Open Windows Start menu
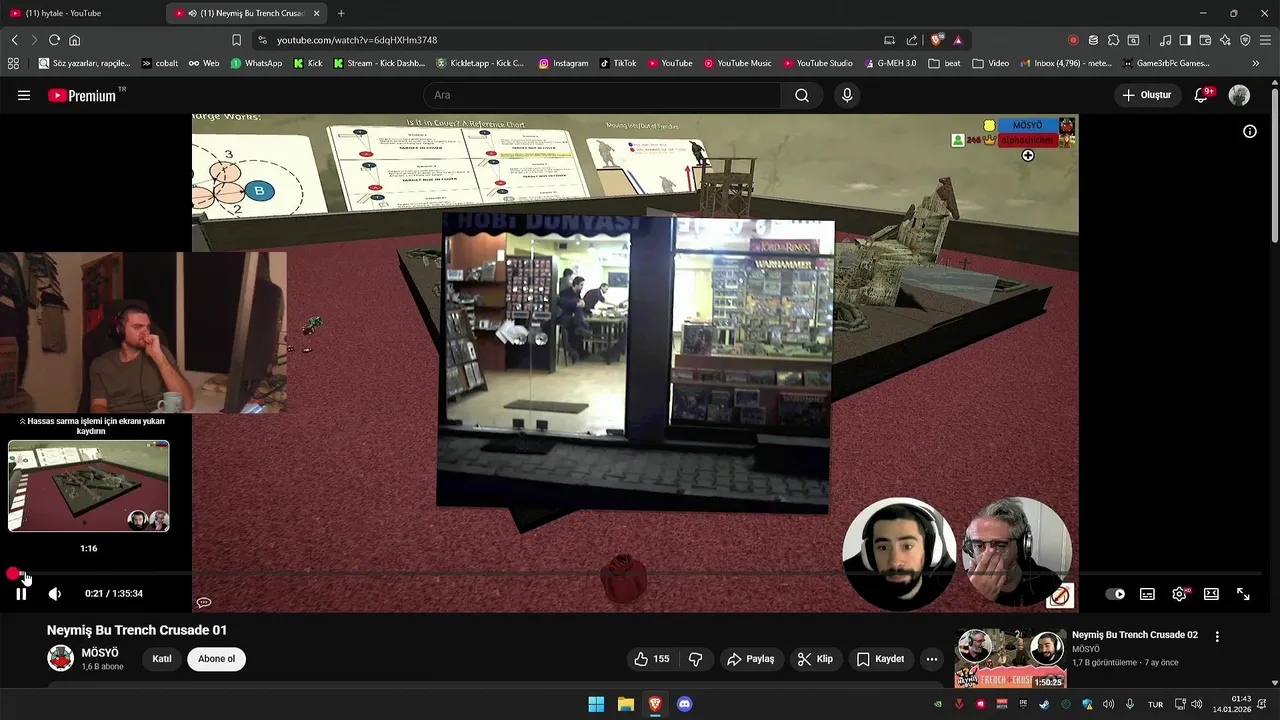The width and height of the screenshot is (1280, 720). (x=596, y=704)
